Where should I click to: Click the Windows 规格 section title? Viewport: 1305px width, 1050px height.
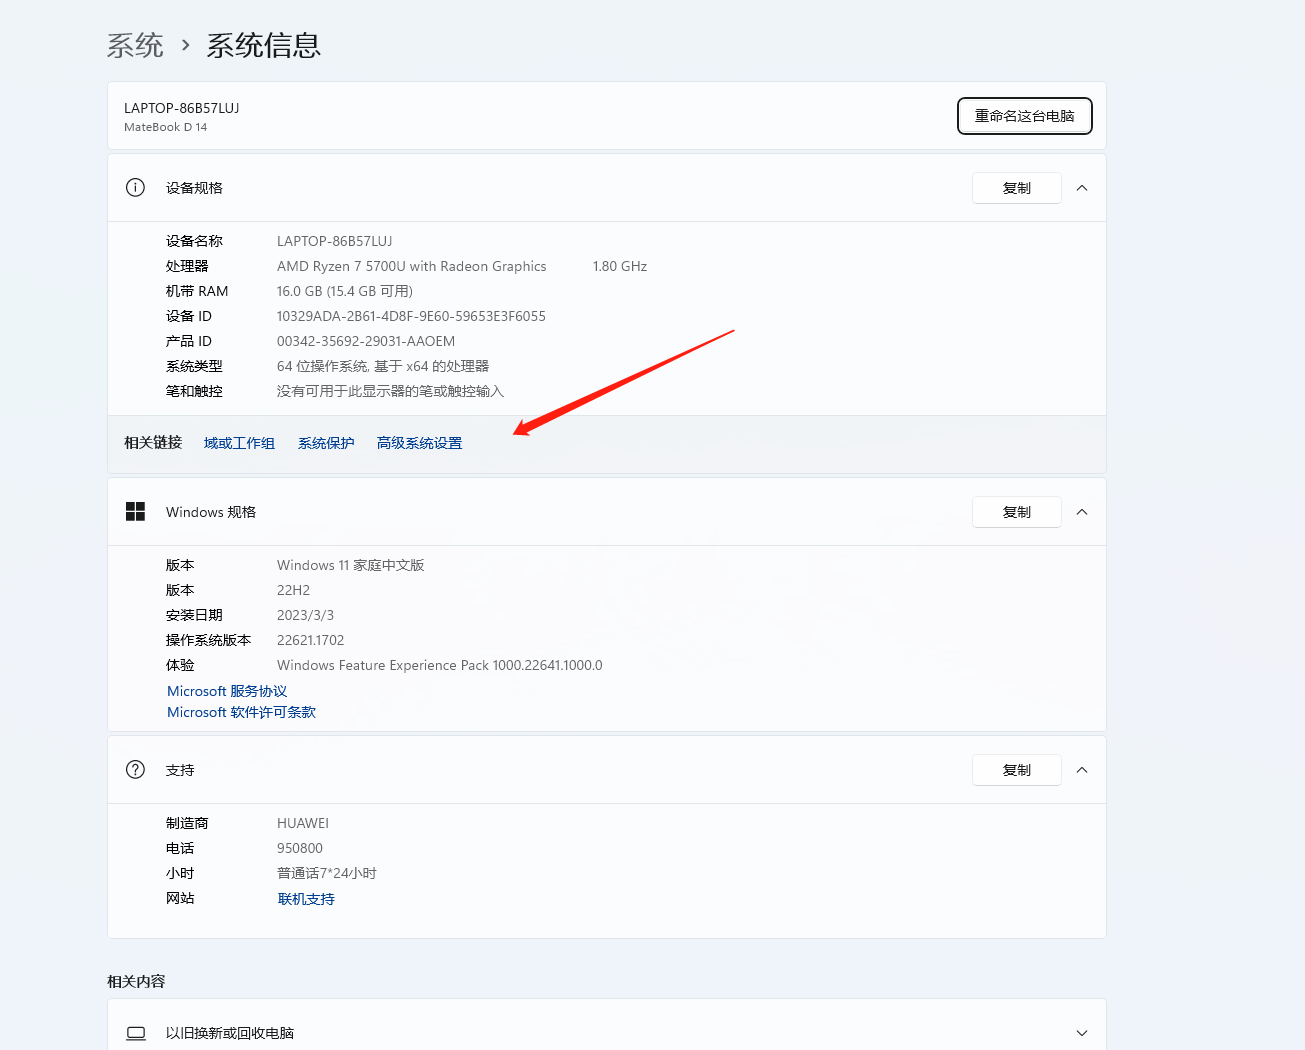point(211,512)
